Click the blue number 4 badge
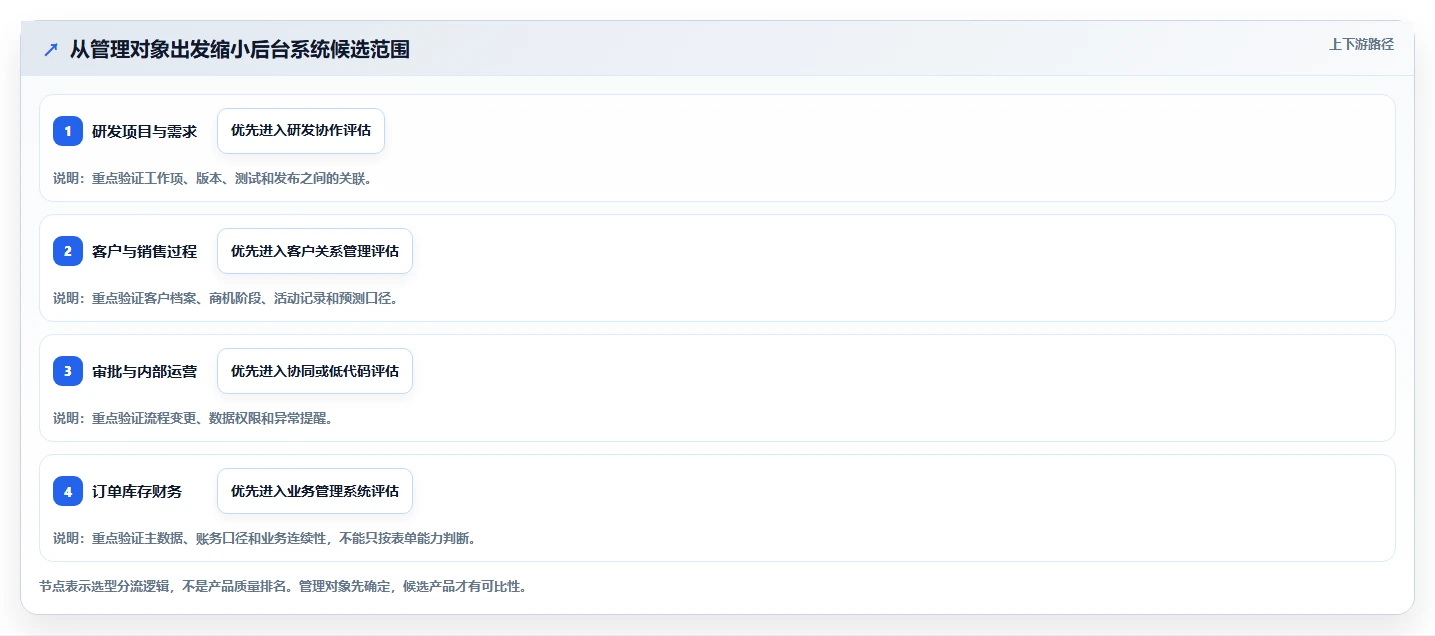Viewport: 1435px width, 636px height. click(68, 491)
